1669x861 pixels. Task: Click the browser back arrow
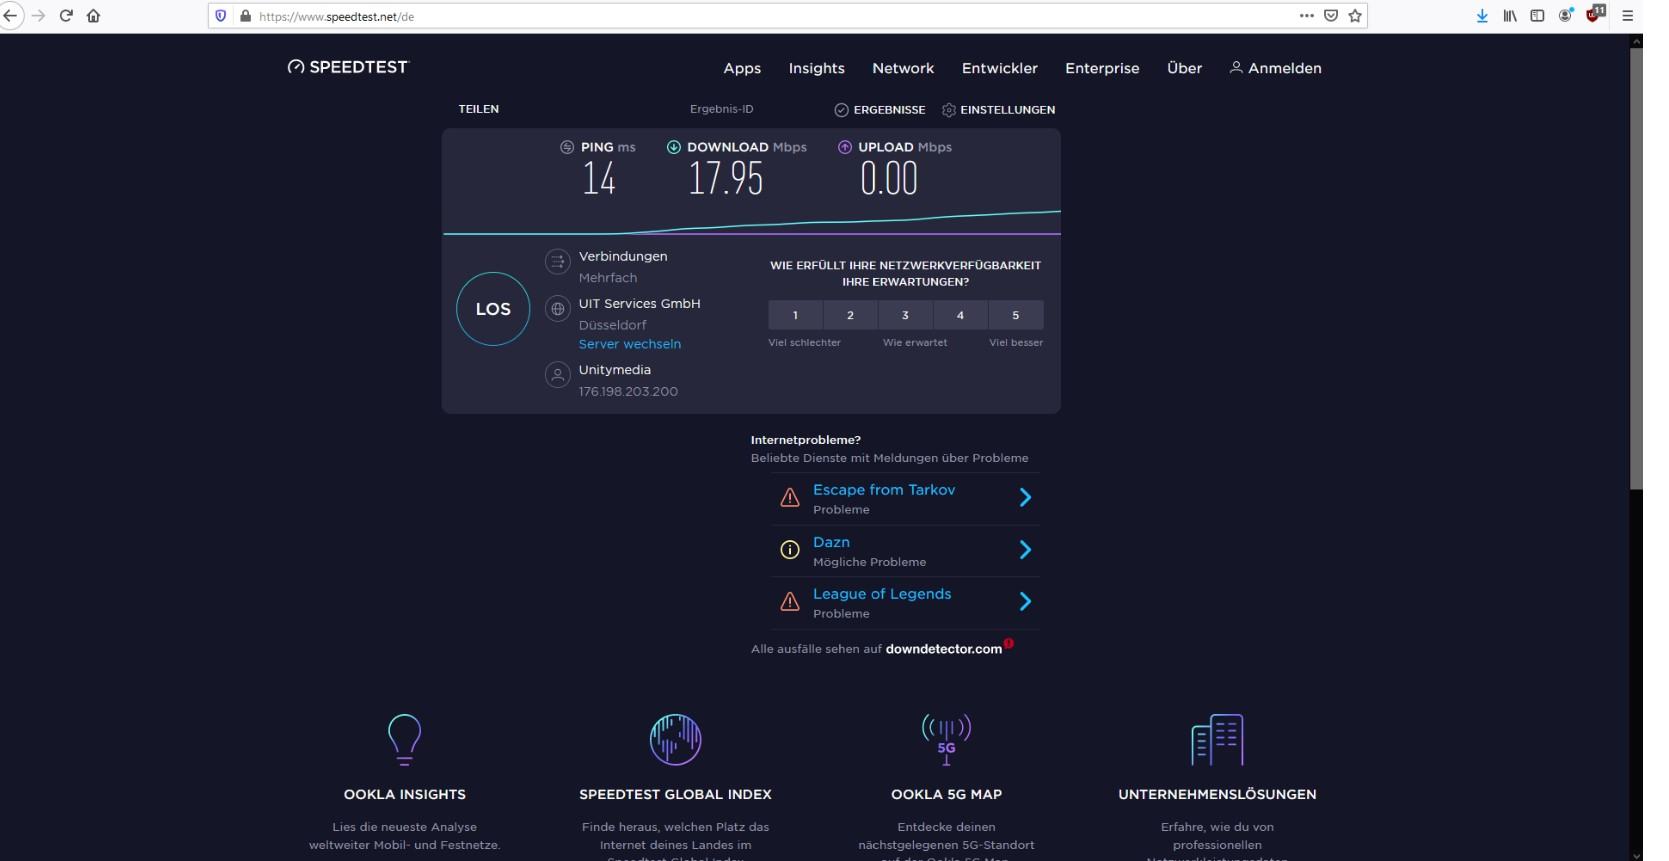(x=10, y=16)
